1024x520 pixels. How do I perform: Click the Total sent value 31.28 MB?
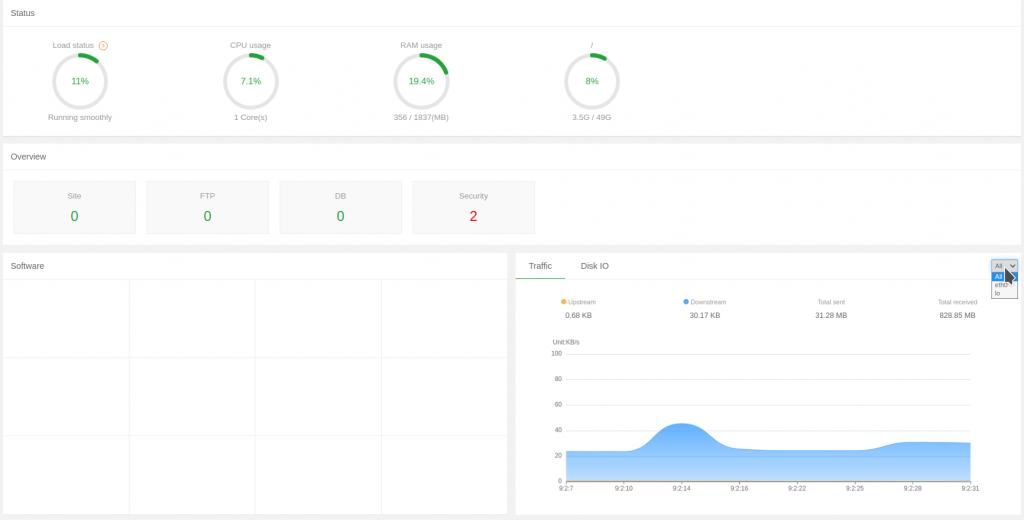coord(831,316)
